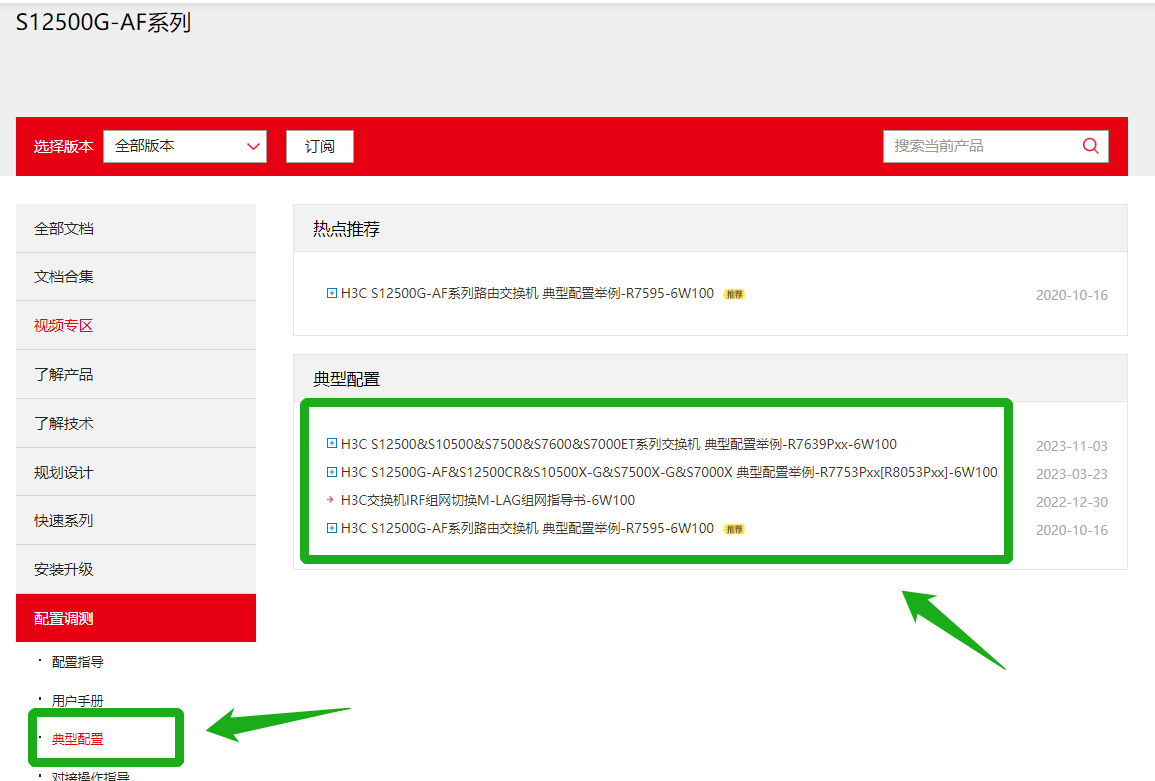The width and height of the screenshot is (1155, 781).
Task: Expand icon beside R7639Pxx-6W100 document
Action: (331, 444)
